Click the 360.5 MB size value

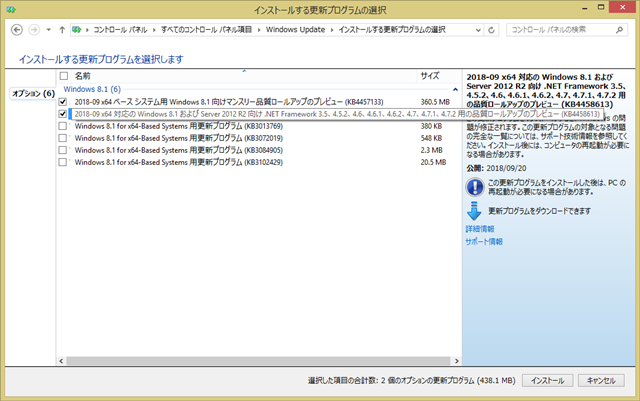[x=435, y=102]
